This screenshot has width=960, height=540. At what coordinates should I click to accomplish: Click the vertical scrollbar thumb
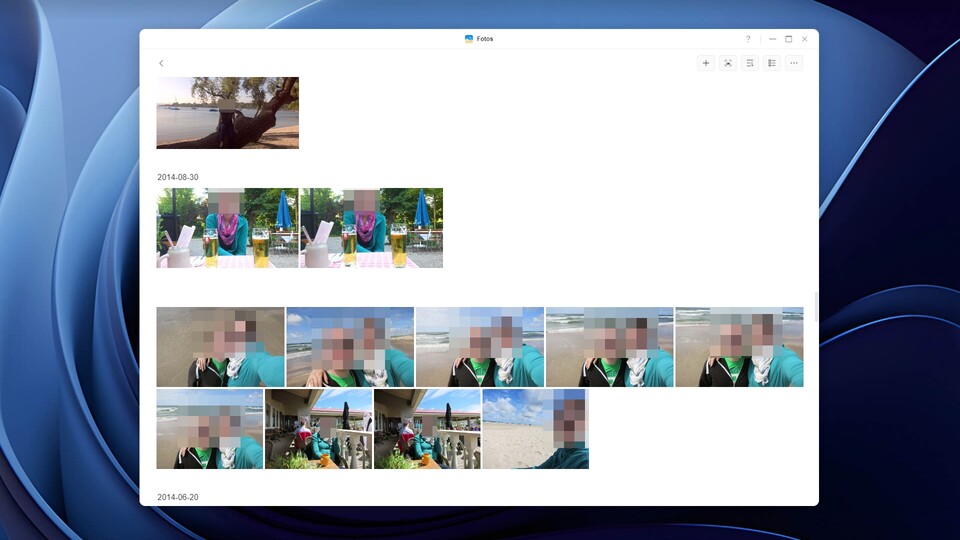click(816, 307)
